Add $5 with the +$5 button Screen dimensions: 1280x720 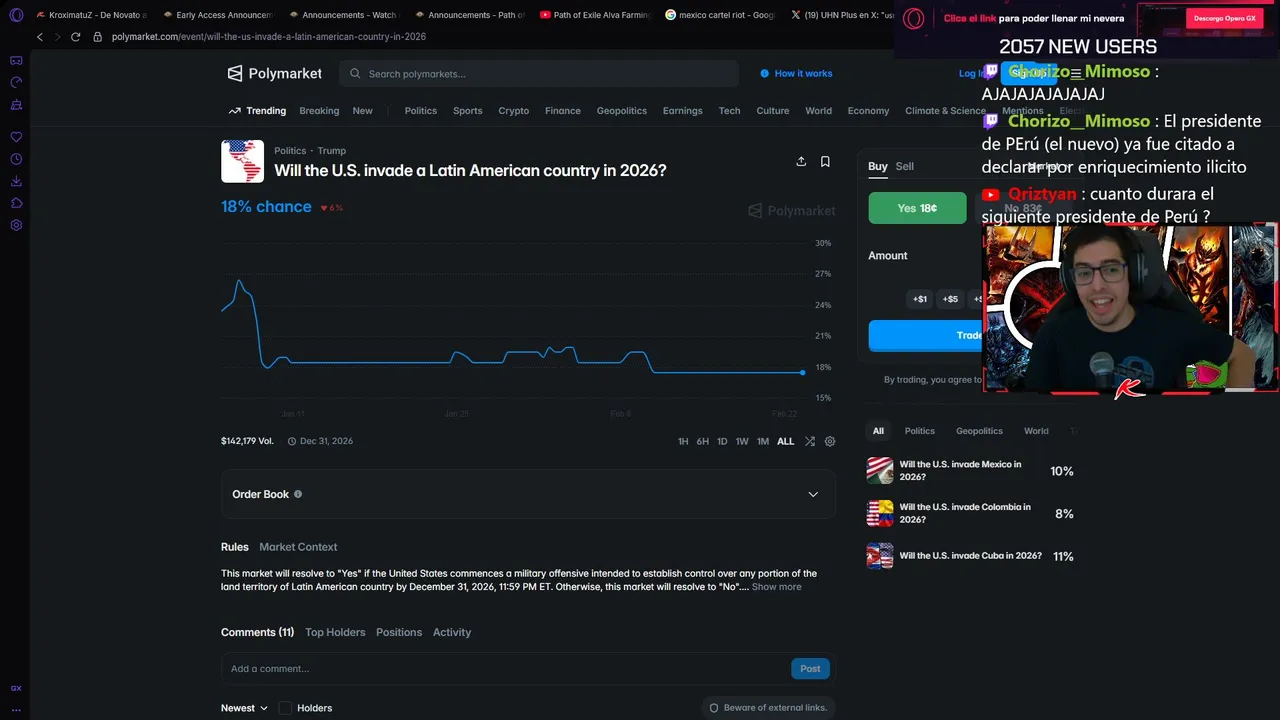point(950,299)
